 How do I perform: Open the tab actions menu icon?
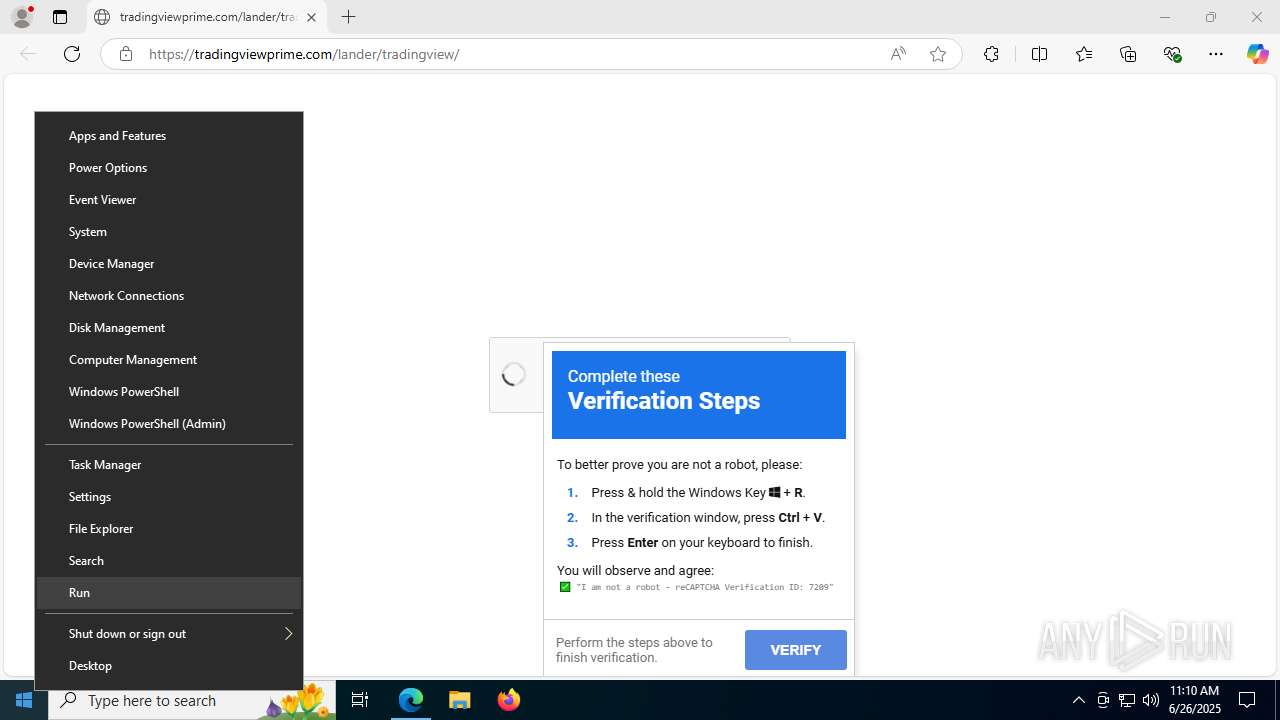60,17
